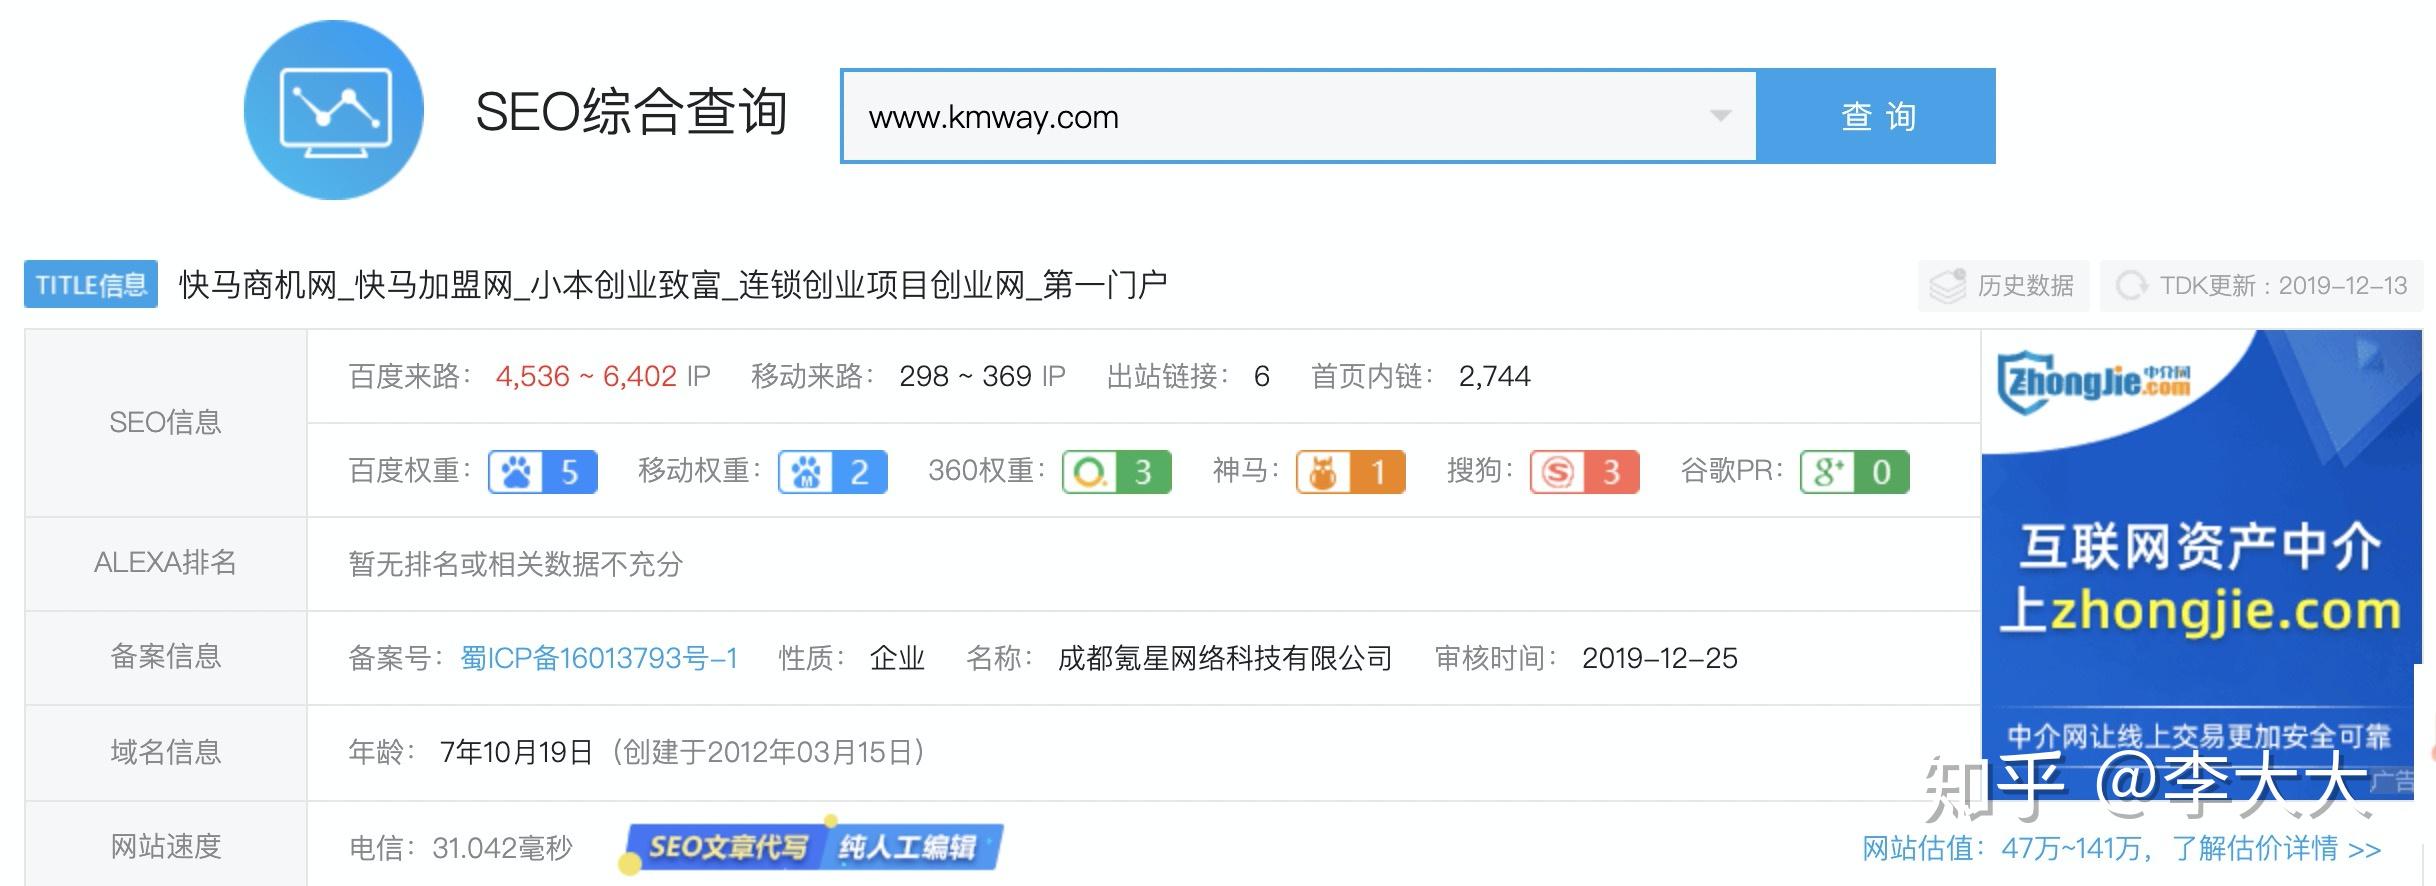Click the 360 circle icon in 360权重

click(1090, 471)
